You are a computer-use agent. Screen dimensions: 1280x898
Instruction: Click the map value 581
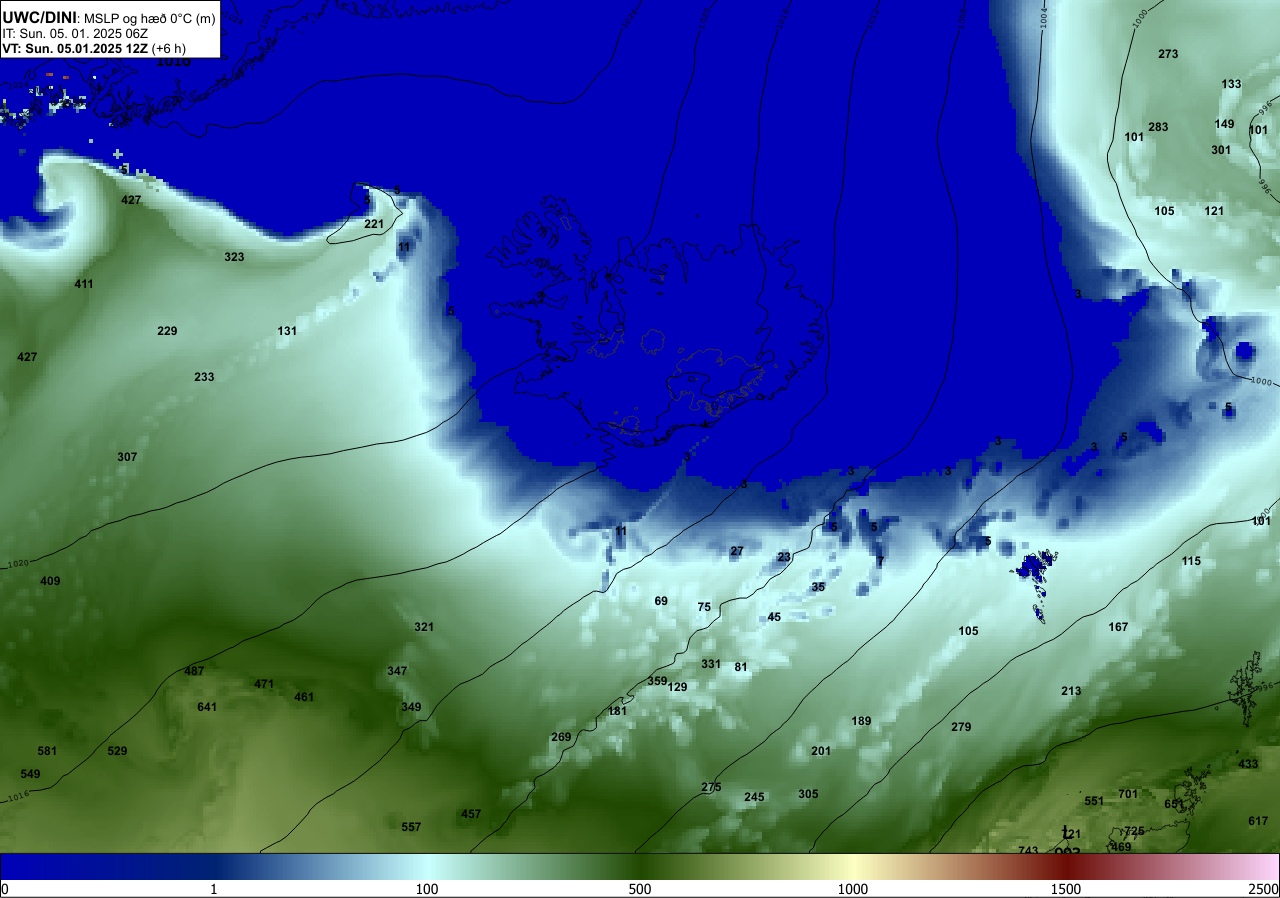point(47,751)
